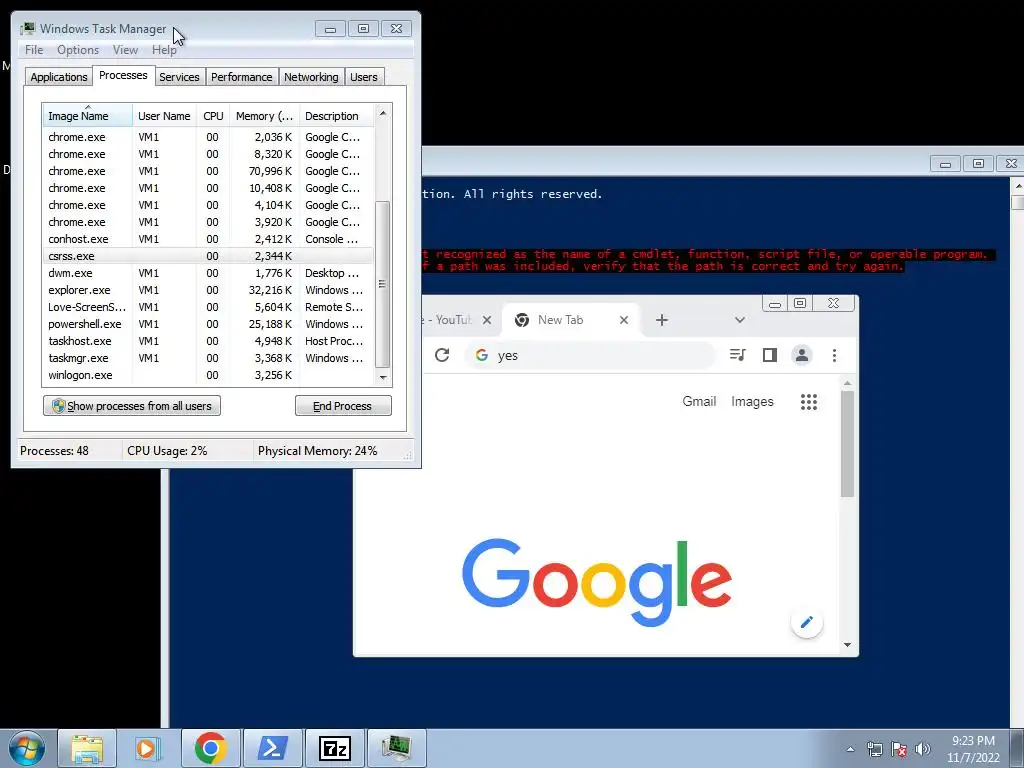Screen dimensions: 1024x768
Task: Select the csrss.exe process row
Action: [x=208, y=256]
